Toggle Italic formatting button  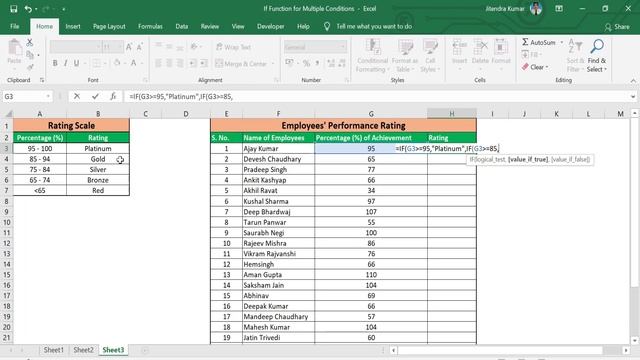65,63
